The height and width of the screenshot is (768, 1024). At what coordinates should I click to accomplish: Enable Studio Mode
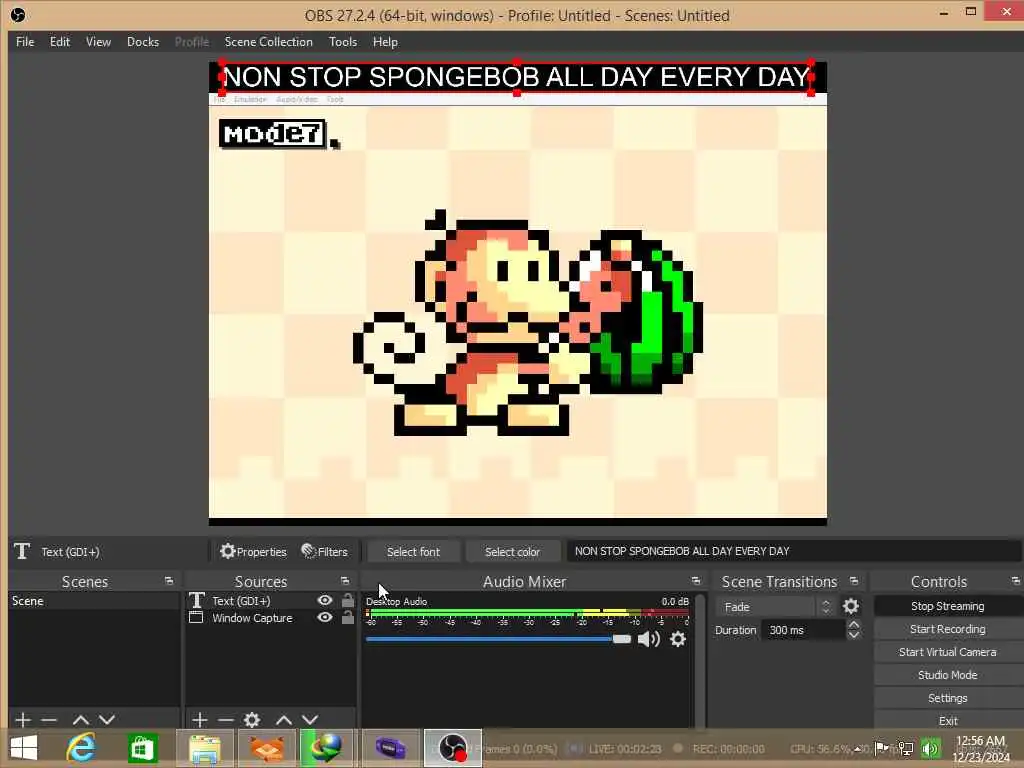[x=948, y=675]
